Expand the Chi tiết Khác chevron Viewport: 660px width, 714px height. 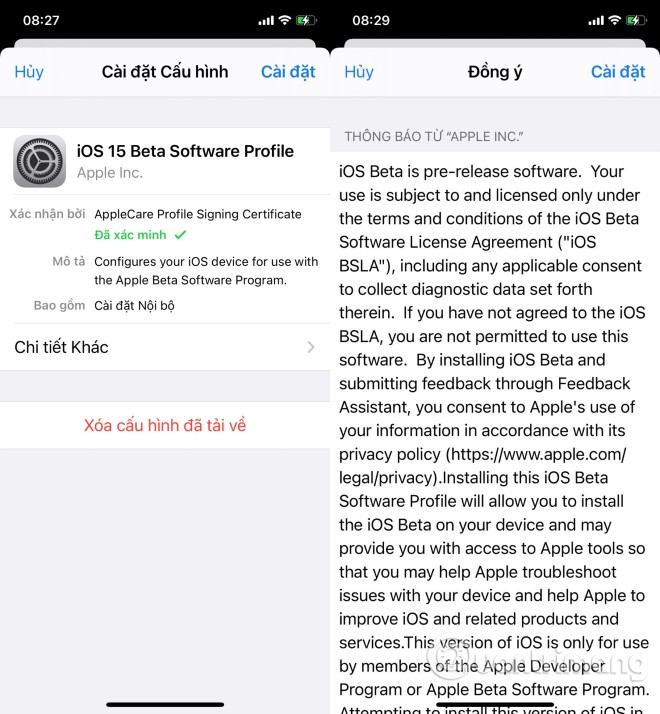pyautogui.click(x=311, y=347)
